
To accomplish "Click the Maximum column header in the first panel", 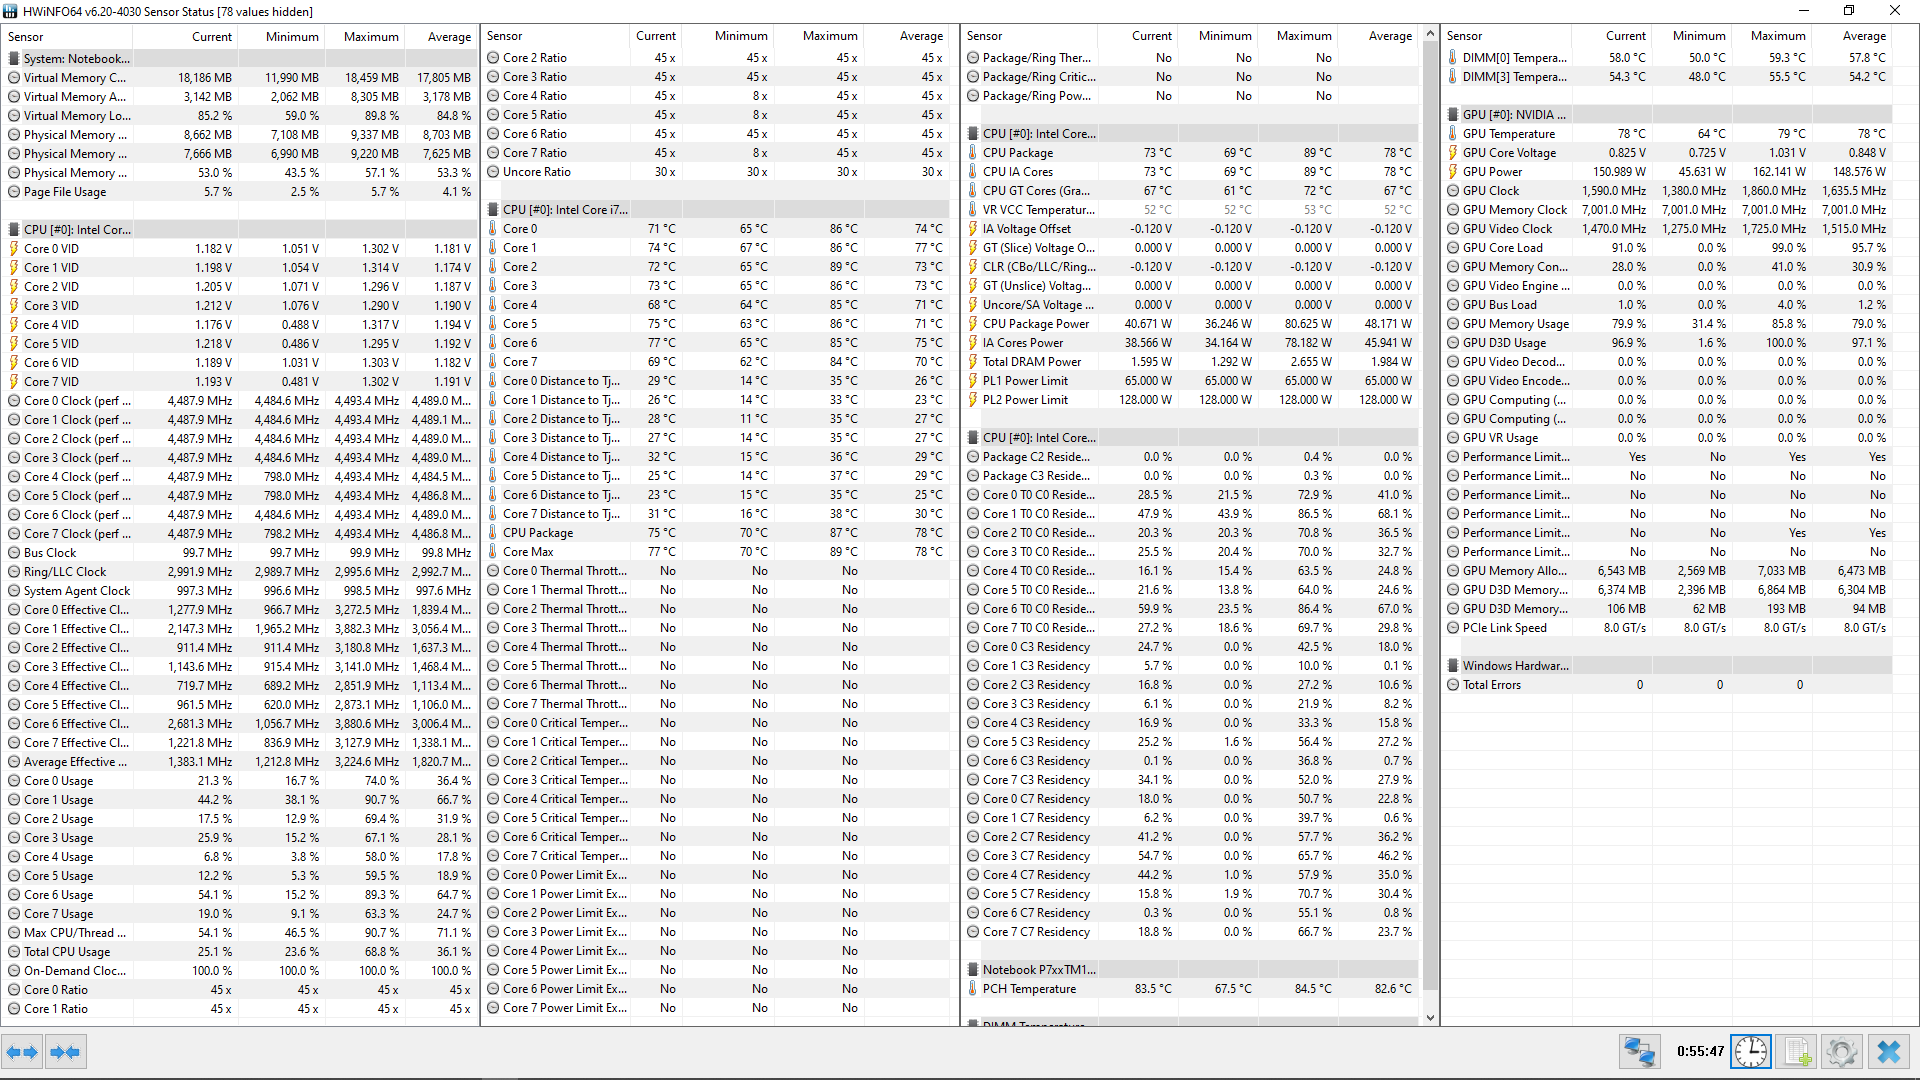I will click(371, 37).
